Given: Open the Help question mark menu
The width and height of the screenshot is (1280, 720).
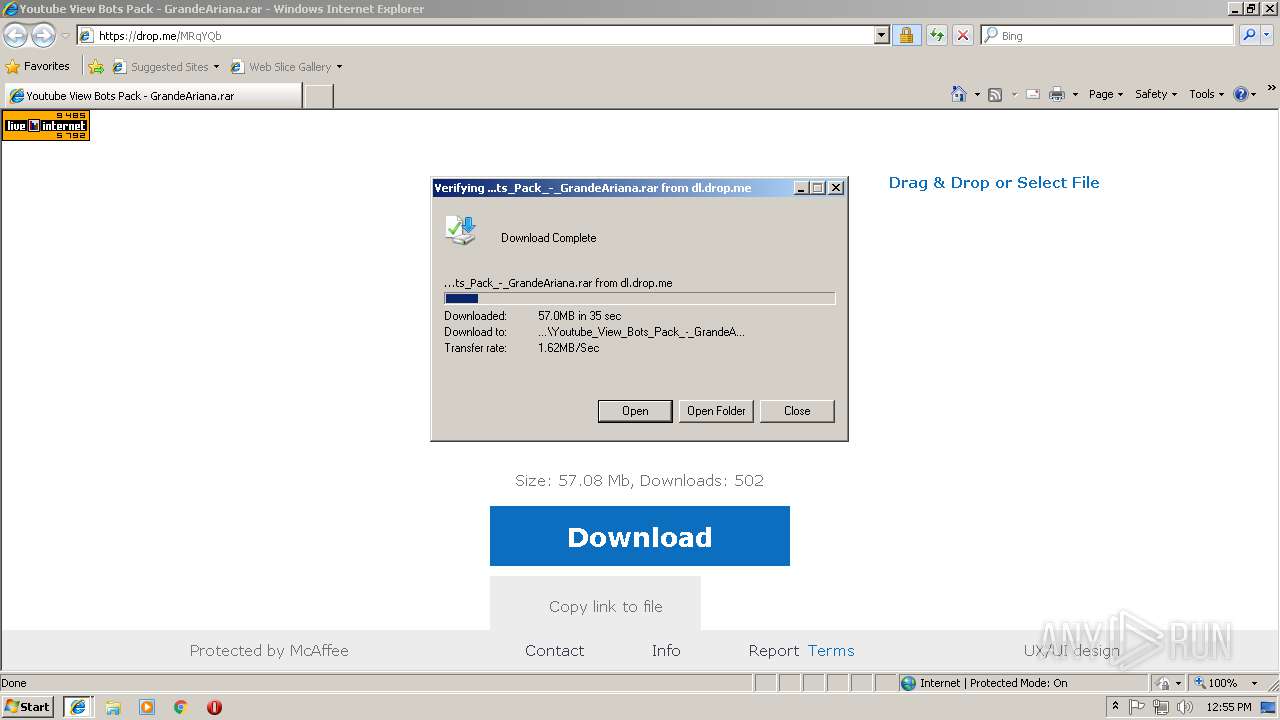Looking at the screenshot, I should 1244,94.
